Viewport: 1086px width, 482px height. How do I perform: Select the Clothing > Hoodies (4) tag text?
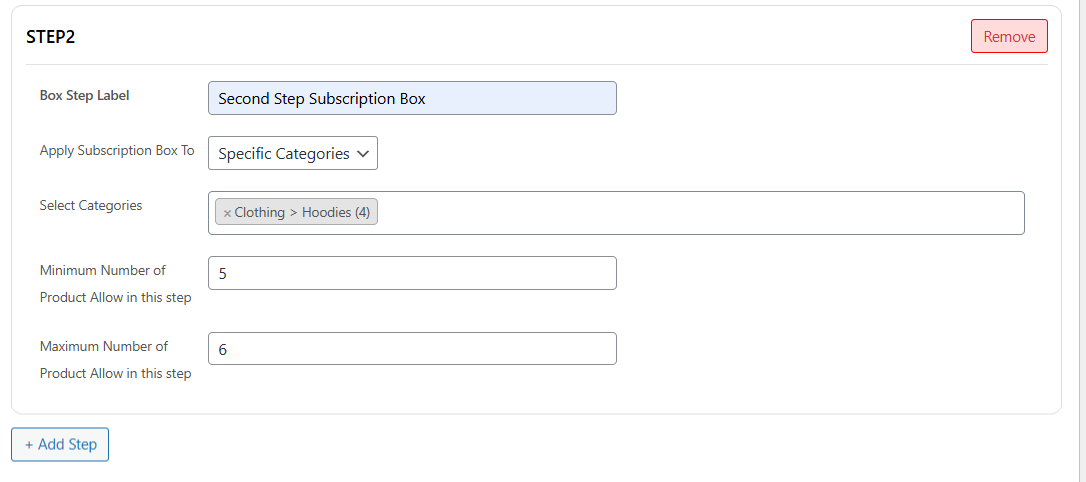302,213
